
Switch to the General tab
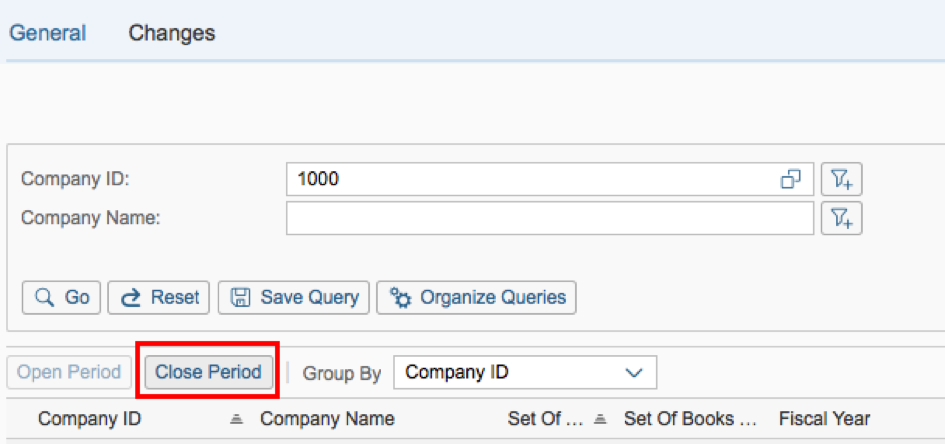point(48,33)
